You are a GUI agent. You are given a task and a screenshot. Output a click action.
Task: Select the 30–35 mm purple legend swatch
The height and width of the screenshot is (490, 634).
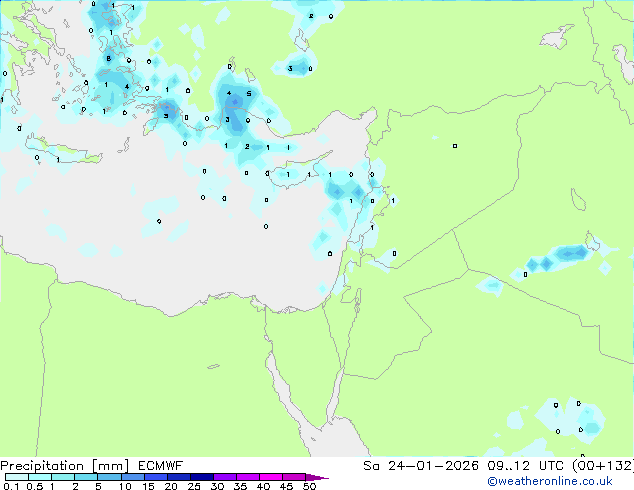225,477
